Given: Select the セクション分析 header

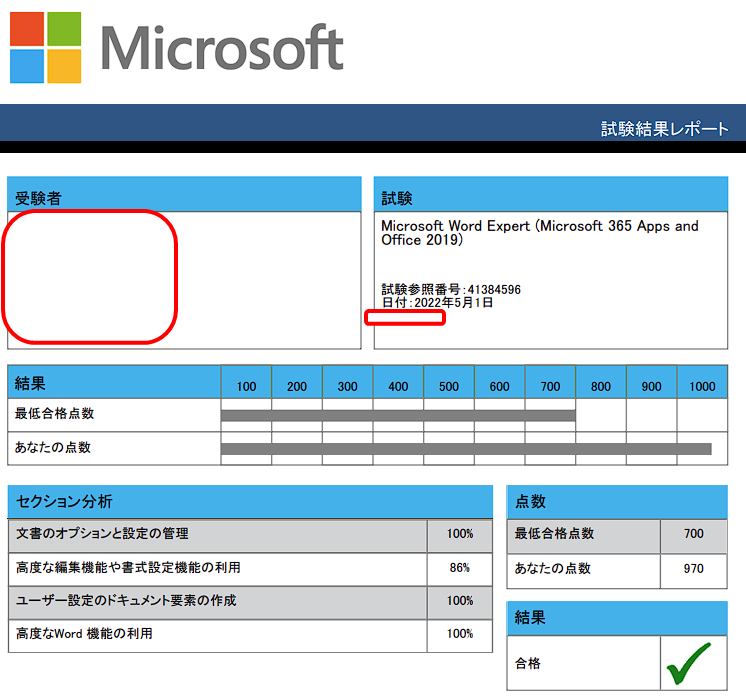Looking at the screenshot, I should [x=64, y=501].
